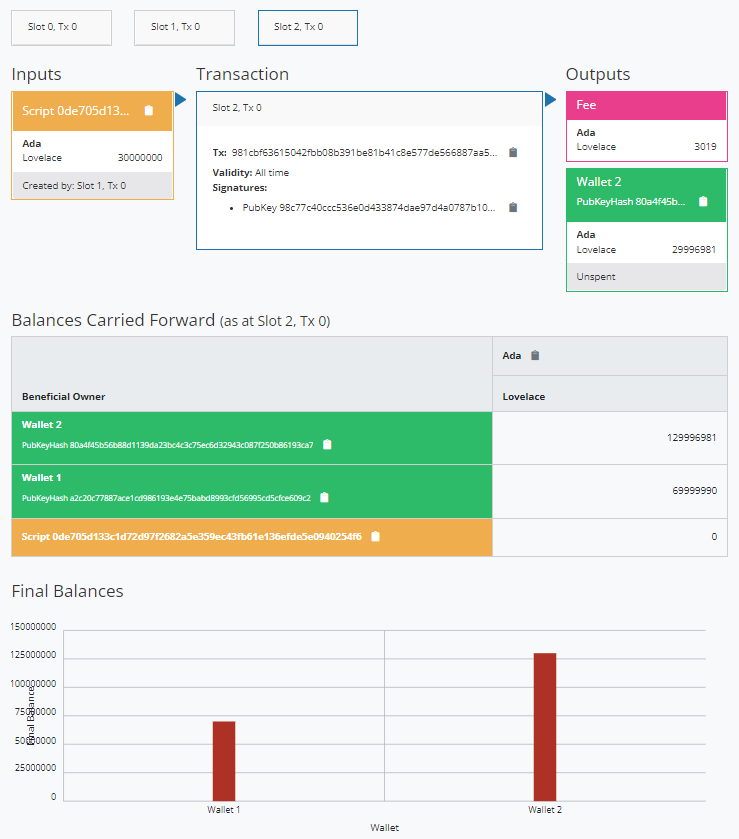The width and height of the screenshot is (739, 839).
Task: Open the Slot 1, Tx 0 tab
Action: click(x=184, y=28)
